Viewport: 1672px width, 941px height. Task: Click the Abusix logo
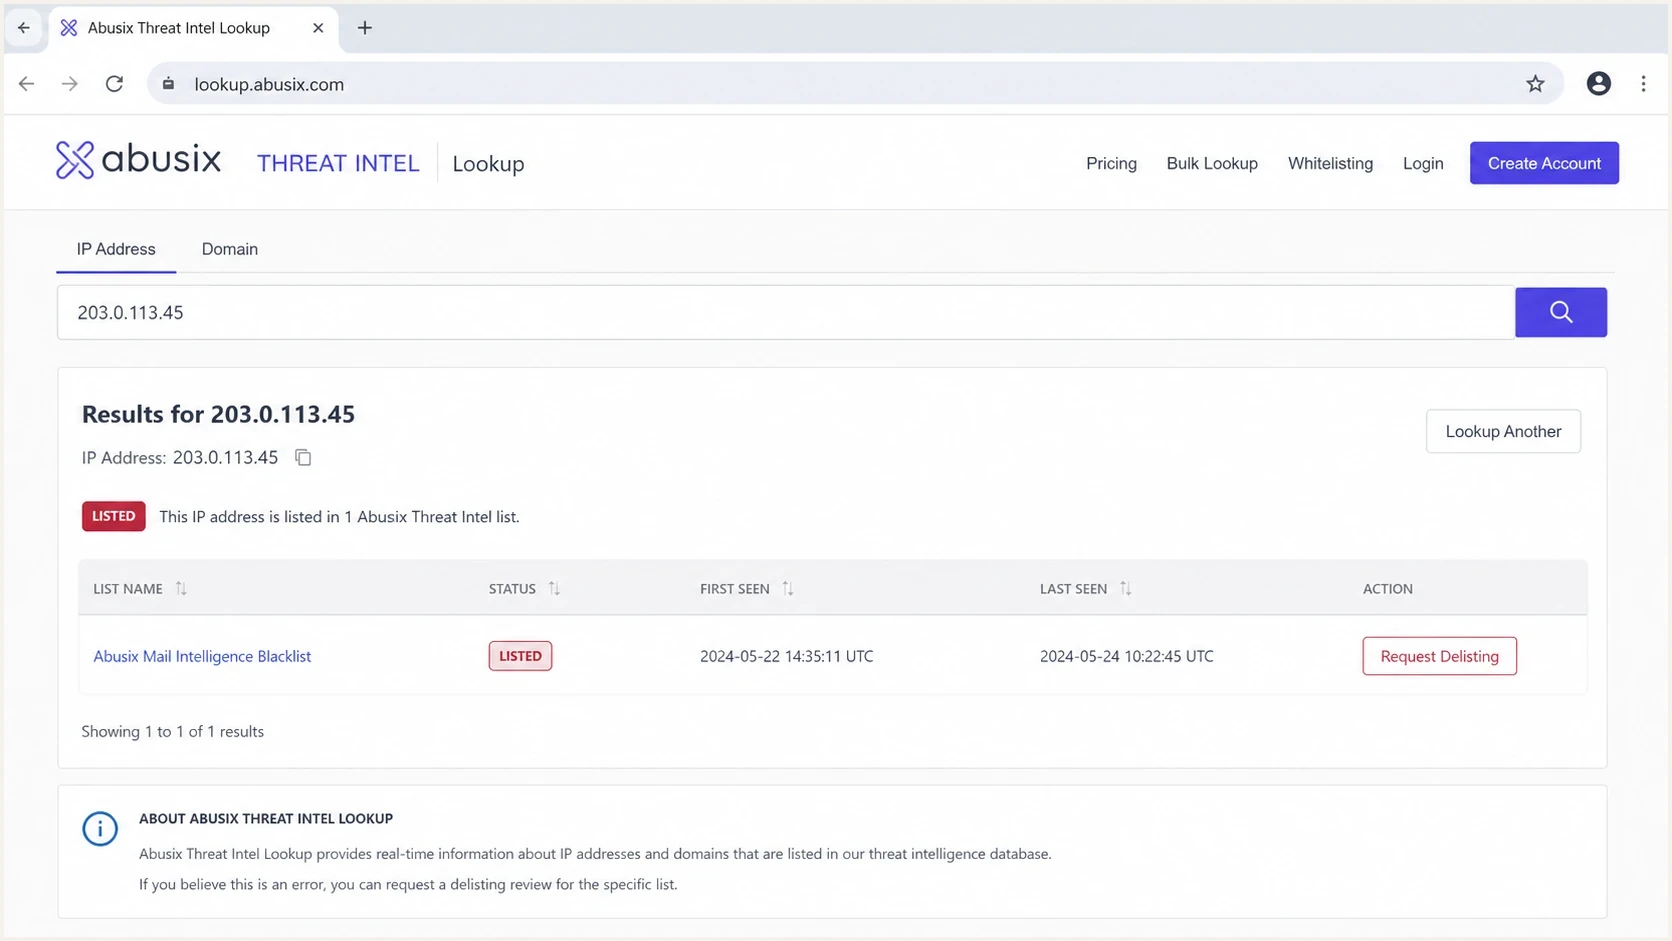tap(138, 160)
